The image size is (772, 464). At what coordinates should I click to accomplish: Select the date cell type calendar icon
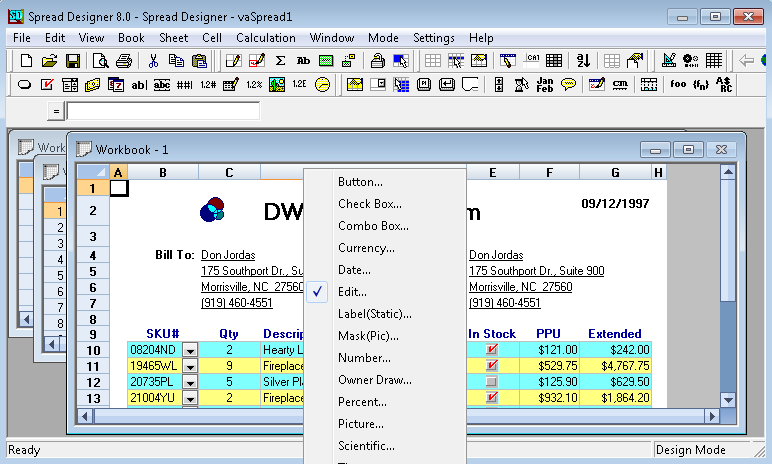116,85
